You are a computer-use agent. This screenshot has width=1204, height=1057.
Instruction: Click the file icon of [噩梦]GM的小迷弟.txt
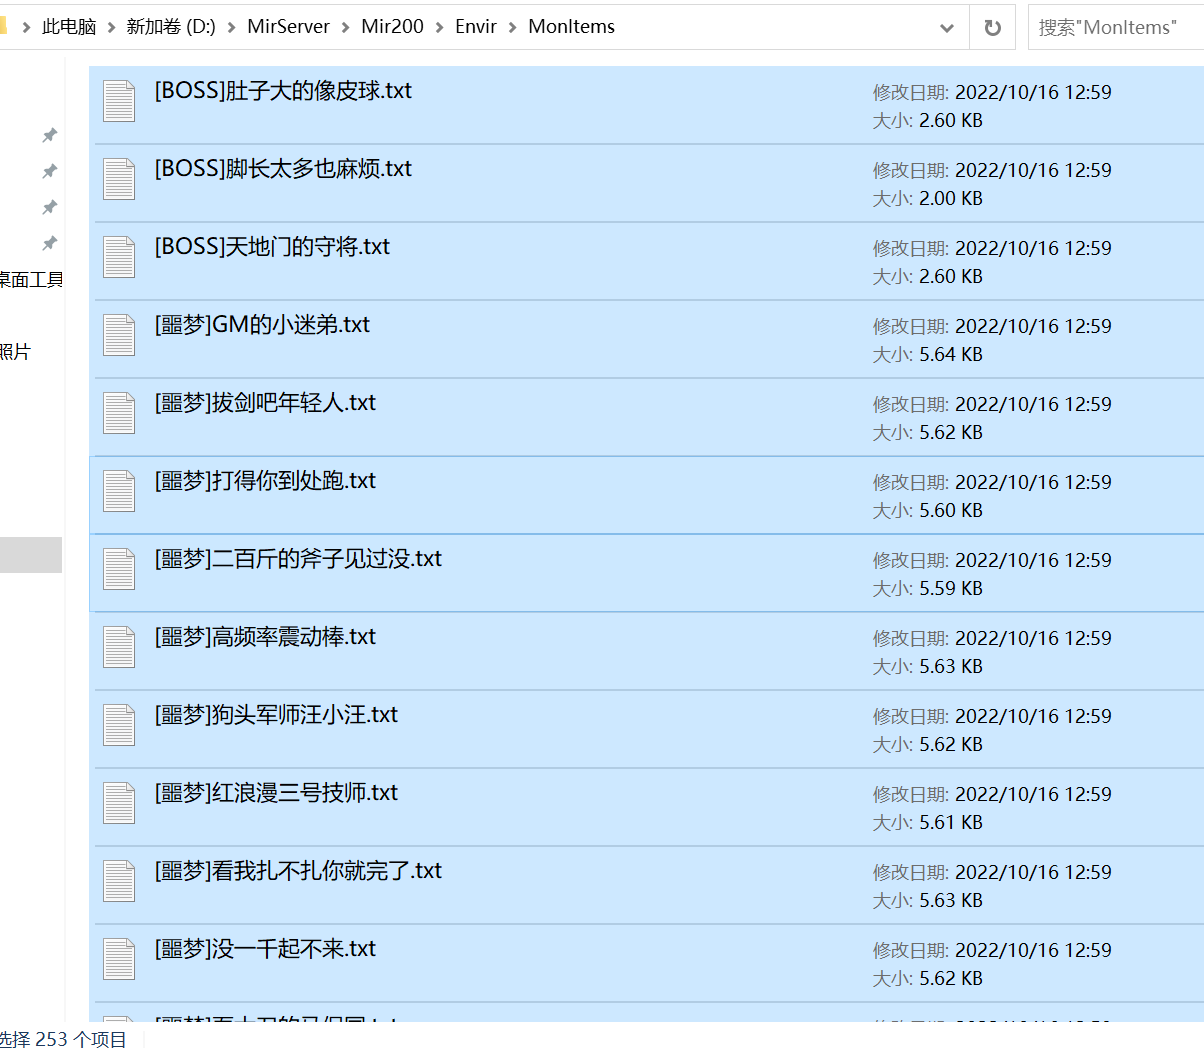[x=119, y=335]
